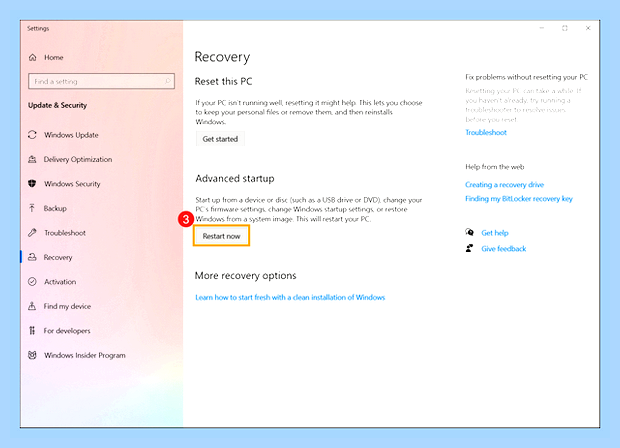The image size is (620, 448).
Task: Open Finding my BitLocker recovery key link
Action: pyautogui.click(x=519, y=198)
